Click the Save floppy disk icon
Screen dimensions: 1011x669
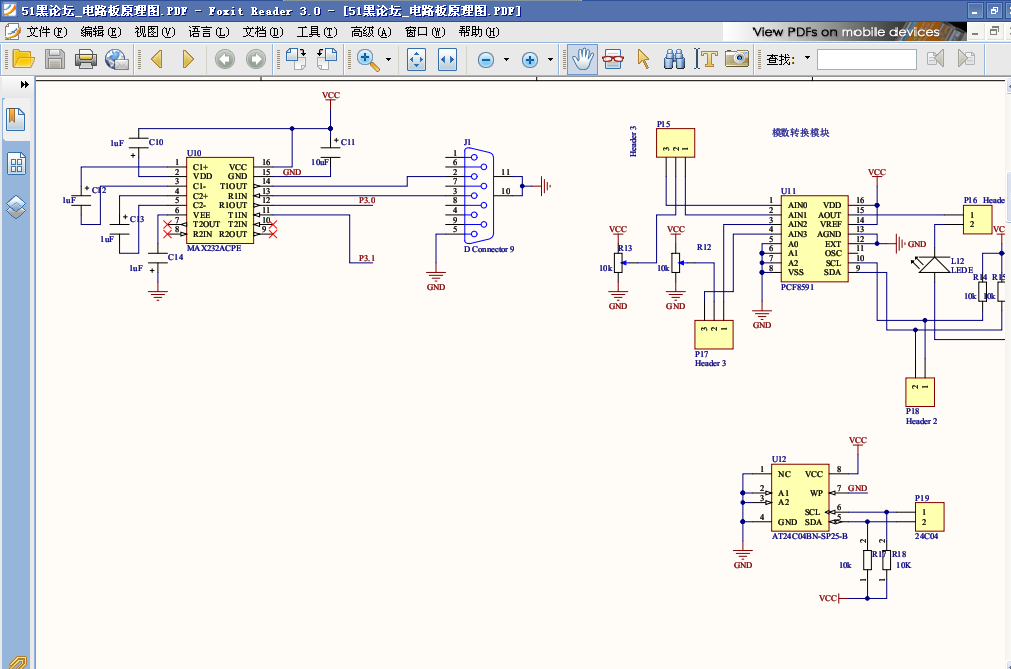click(x=55, y=59)
